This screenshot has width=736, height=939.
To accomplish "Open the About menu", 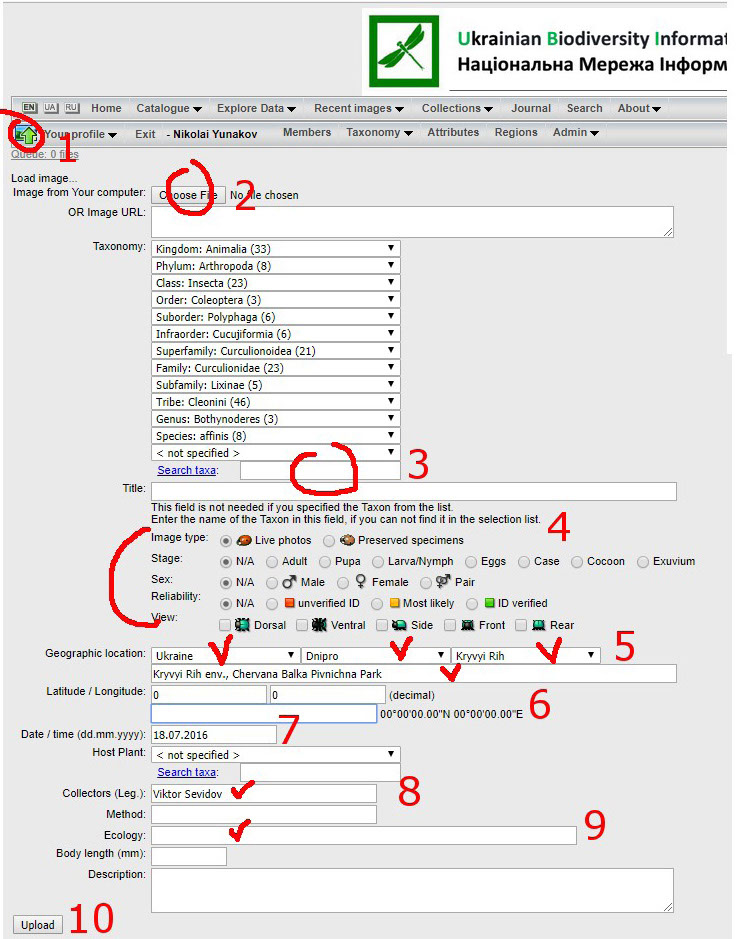I will 639,108.
